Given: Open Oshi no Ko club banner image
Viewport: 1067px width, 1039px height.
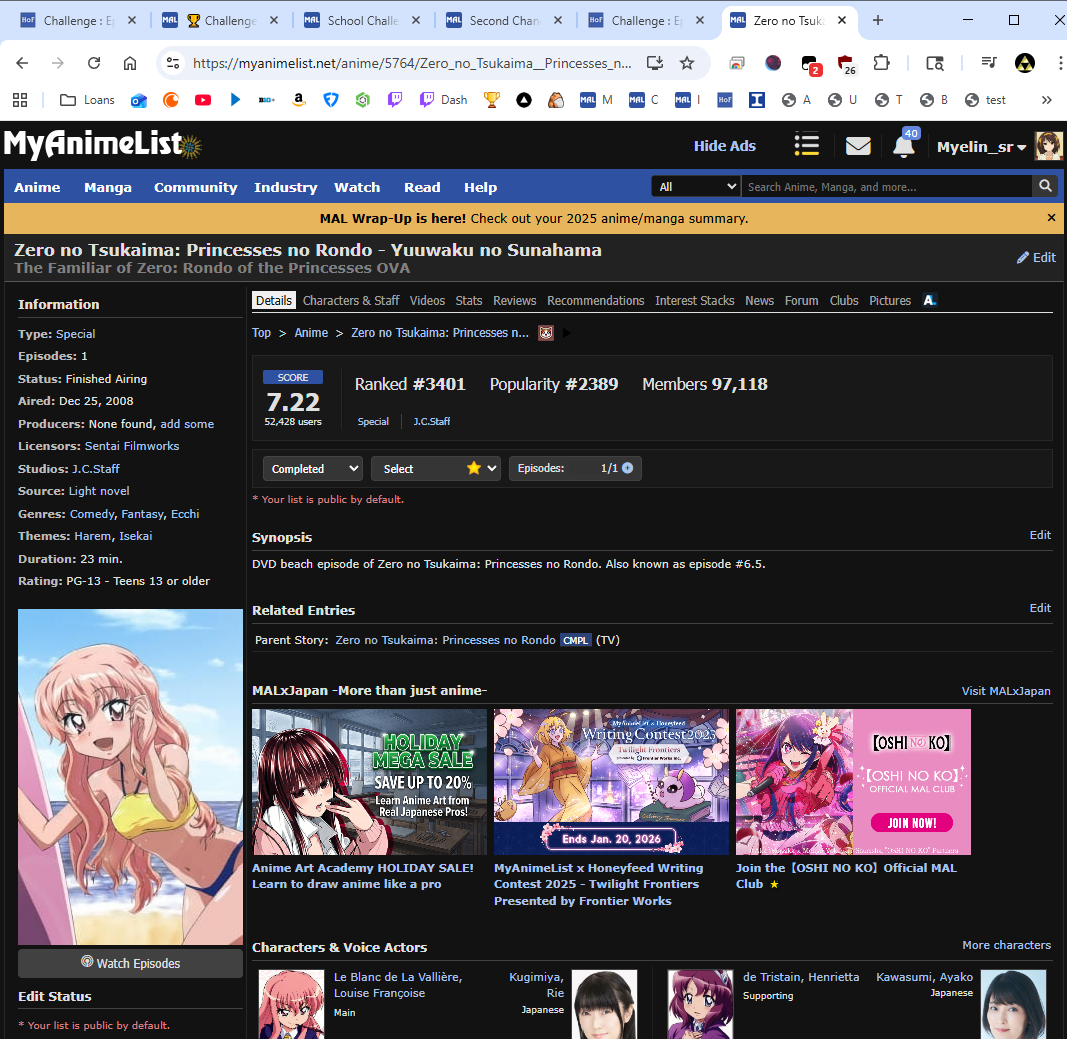Looking at the screenshot, I should tap(853, 782).
